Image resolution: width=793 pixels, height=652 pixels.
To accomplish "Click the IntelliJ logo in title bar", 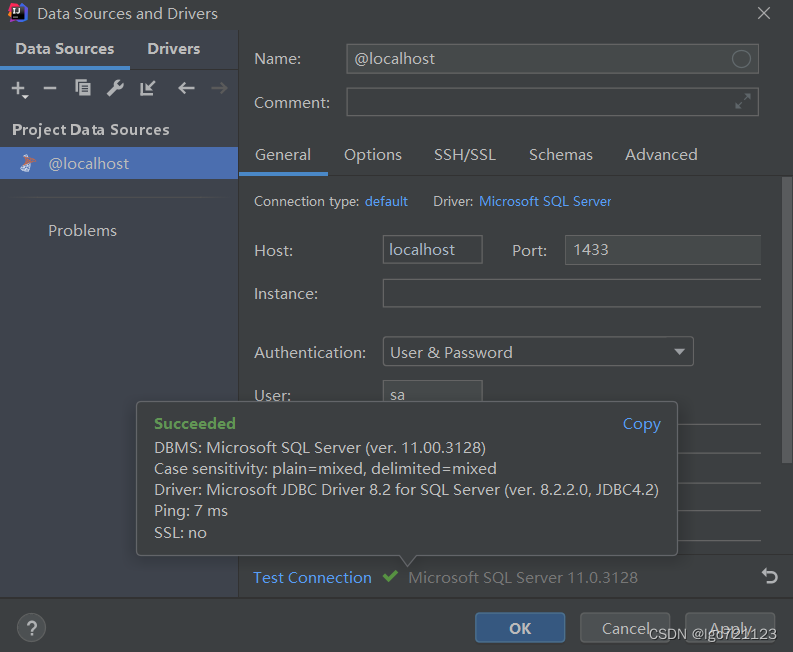I will coord(17,13).
